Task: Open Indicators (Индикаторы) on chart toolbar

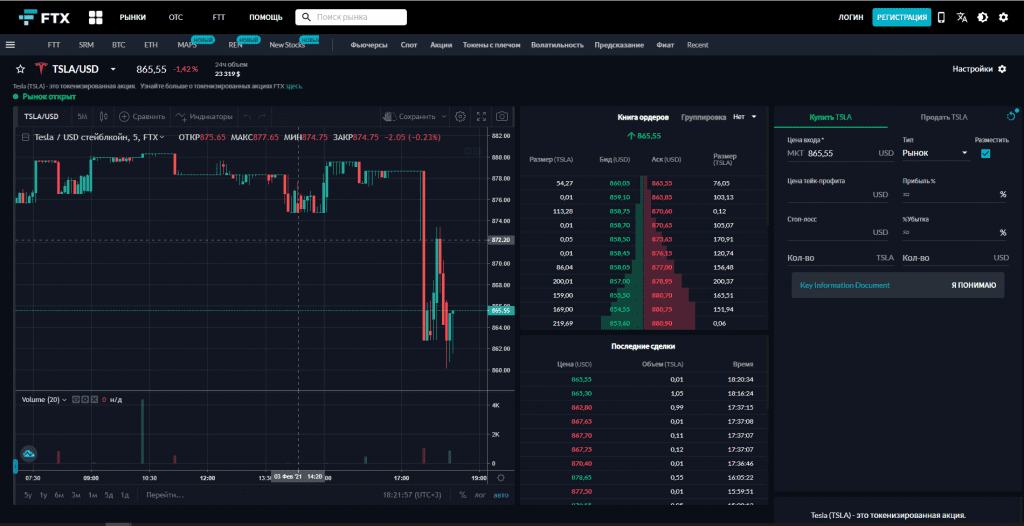Action: tap(204, 117)
